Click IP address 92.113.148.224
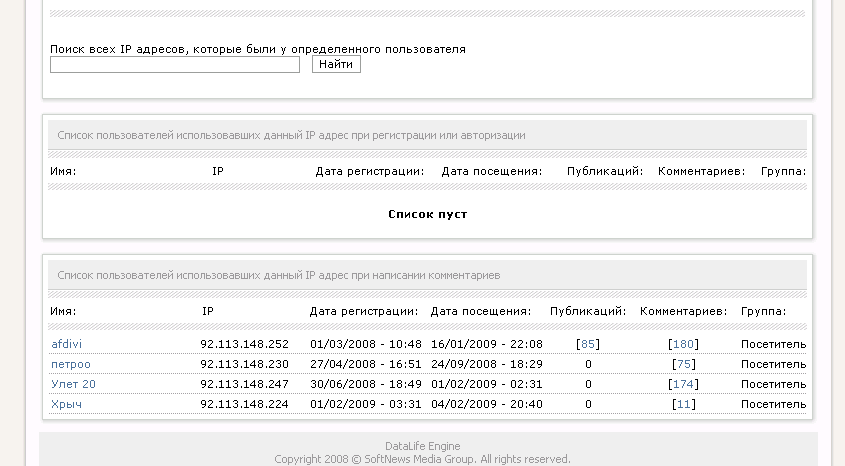845x466 pixels. point(244,404)
